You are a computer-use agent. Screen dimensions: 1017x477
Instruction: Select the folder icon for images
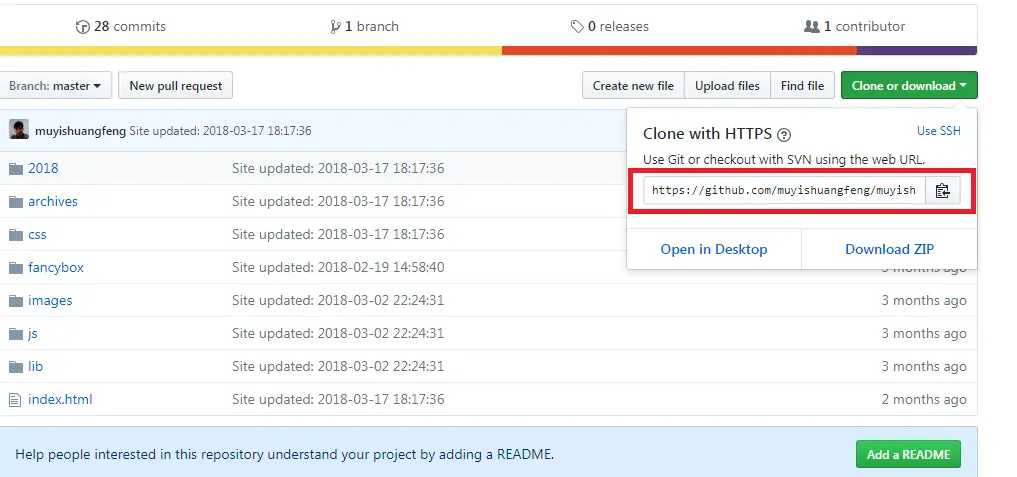(x=16, y=301)
